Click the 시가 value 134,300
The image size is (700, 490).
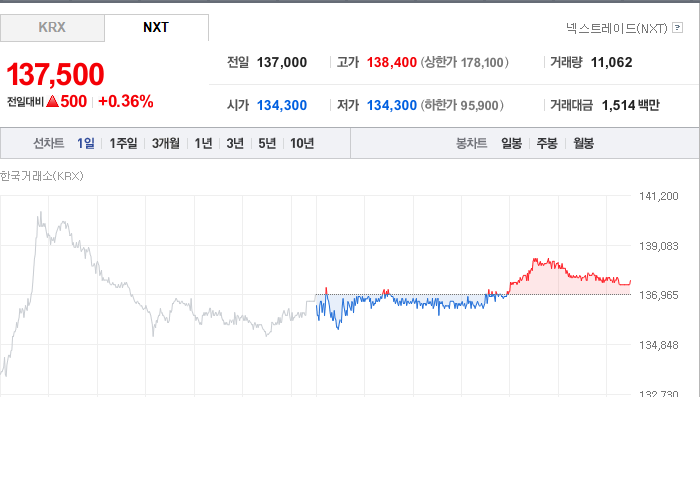(282, 105)
